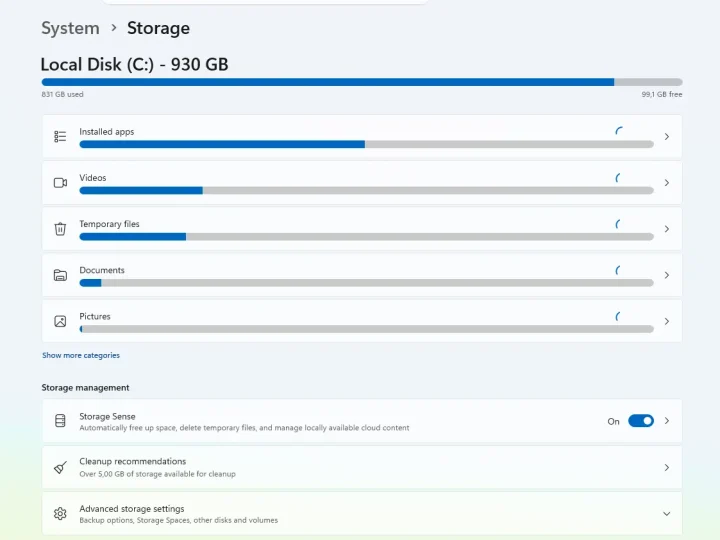Click the Storage Sense title
The image size is (720, 540).
coord(107,416)
